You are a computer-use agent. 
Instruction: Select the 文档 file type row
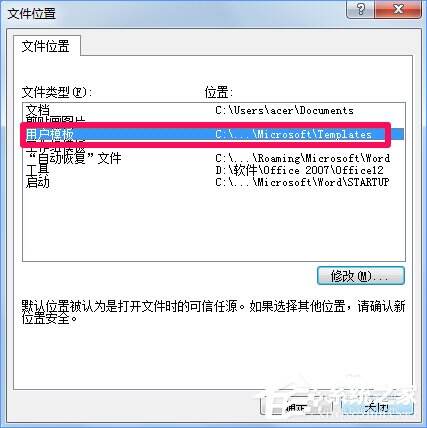213,110
